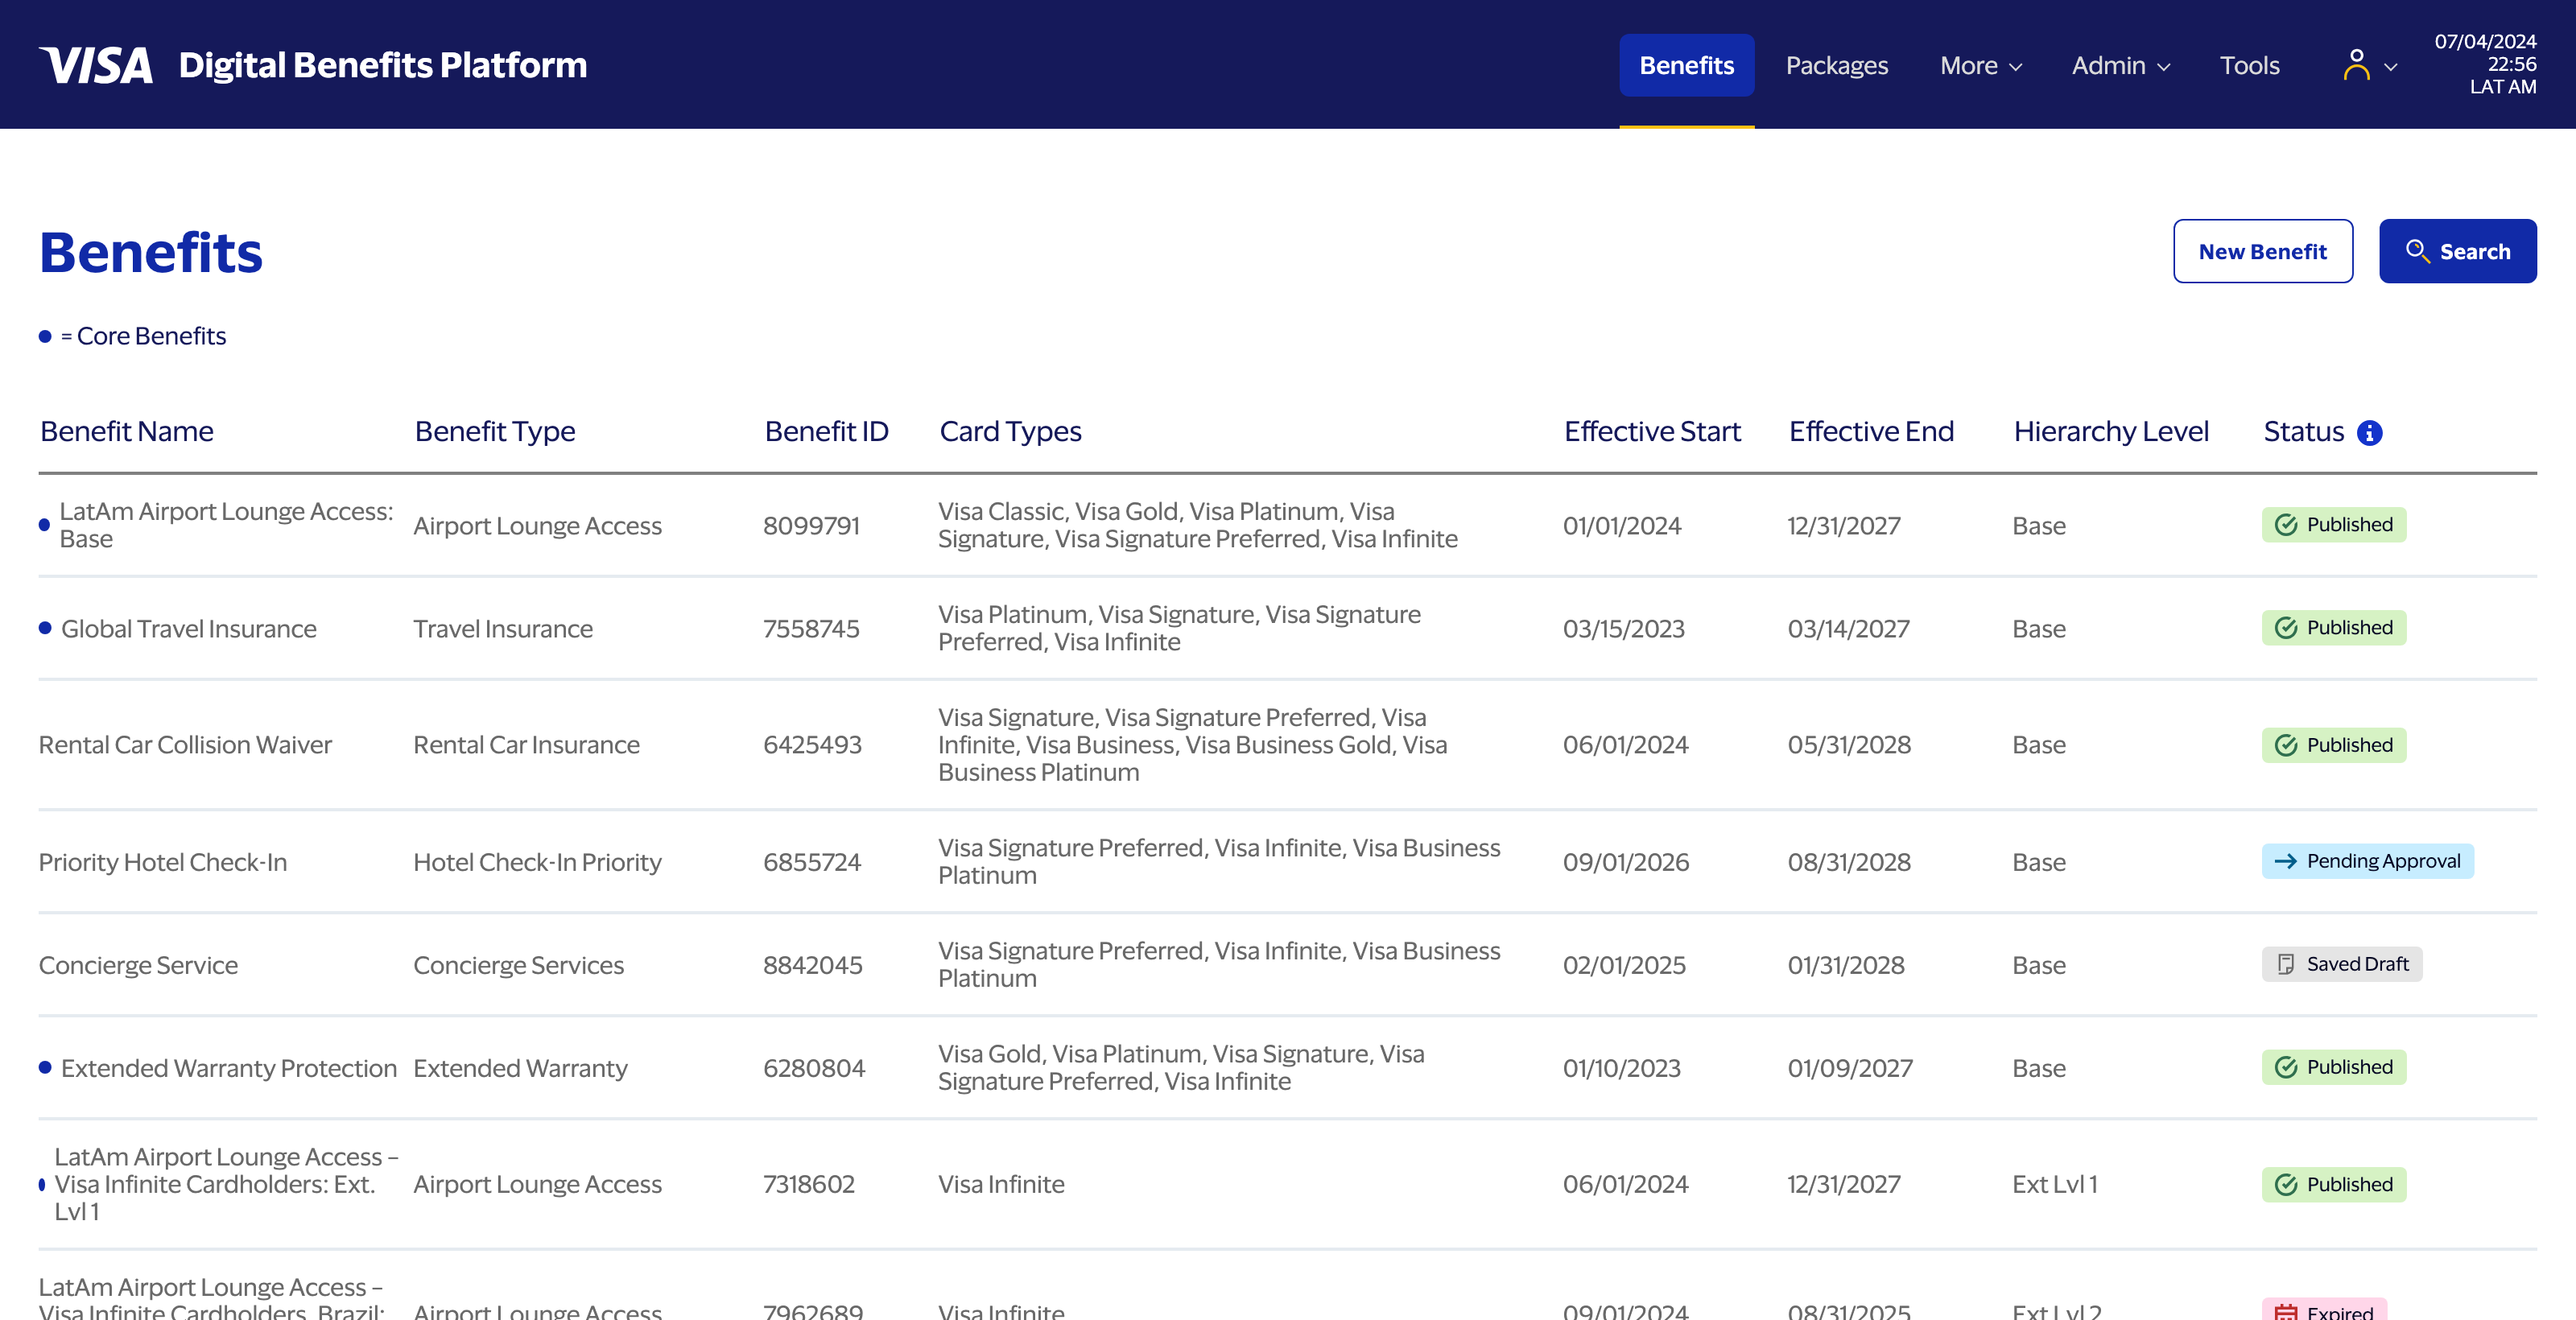Open the Priority Hotel Check-In benefit
The height and width of the screenshot is (1320, 2576).
click(163, 862)
